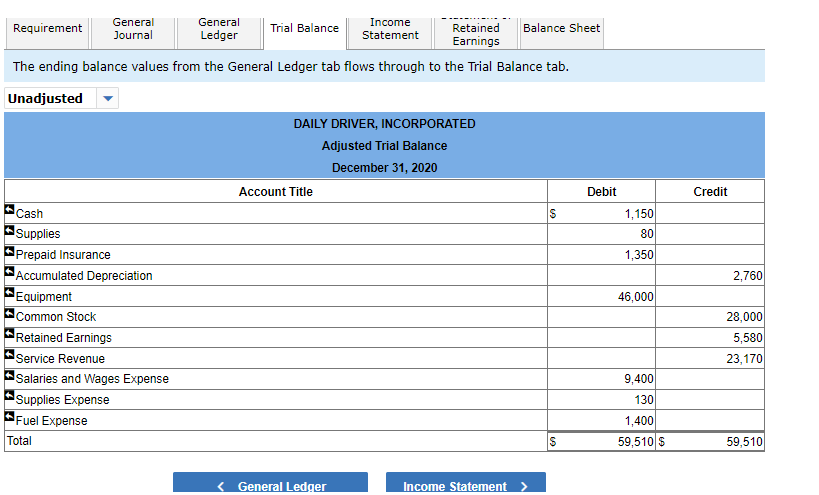Click the icon beside Salaries and Wages Expense
The width and height of the screenshot is (819, 495).
pyautogui.click(x=9, y=375)
